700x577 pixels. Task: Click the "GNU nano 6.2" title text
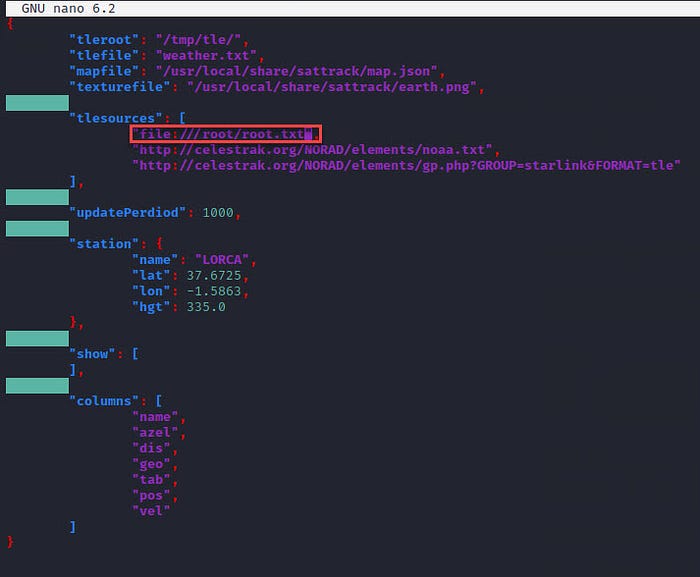click(68, 8)
